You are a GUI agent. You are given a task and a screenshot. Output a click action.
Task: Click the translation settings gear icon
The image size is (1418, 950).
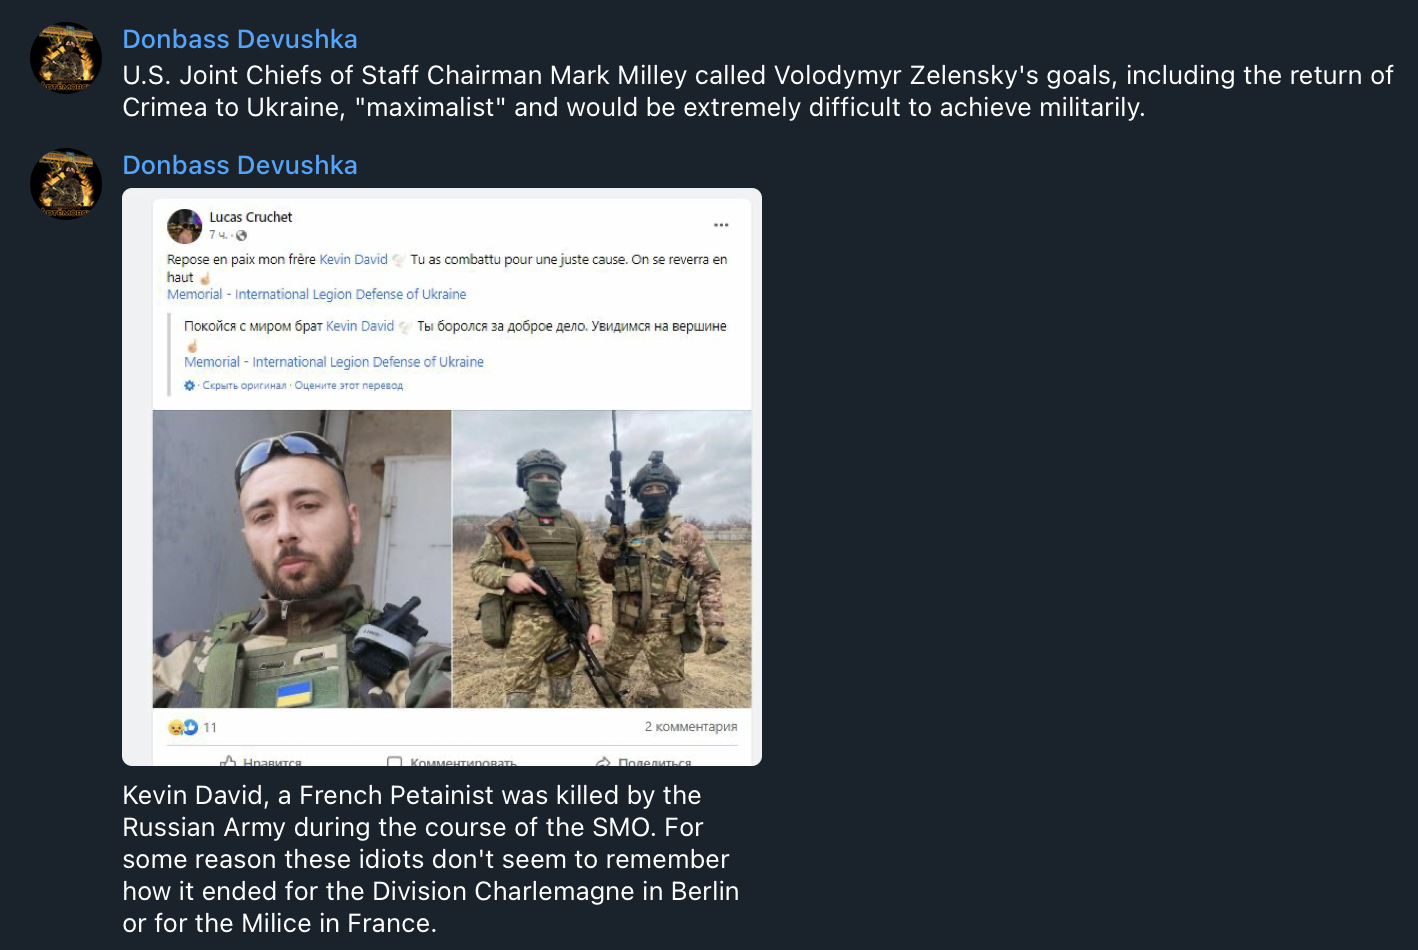[190, 386]
